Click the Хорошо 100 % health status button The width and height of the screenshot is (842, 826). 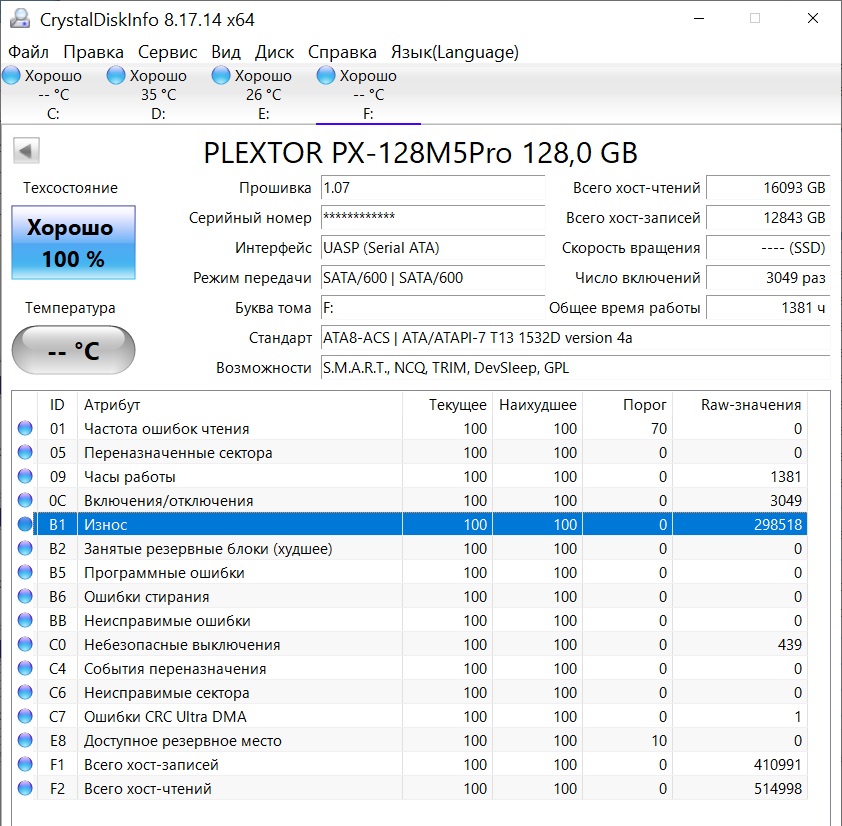pos(73,242)
